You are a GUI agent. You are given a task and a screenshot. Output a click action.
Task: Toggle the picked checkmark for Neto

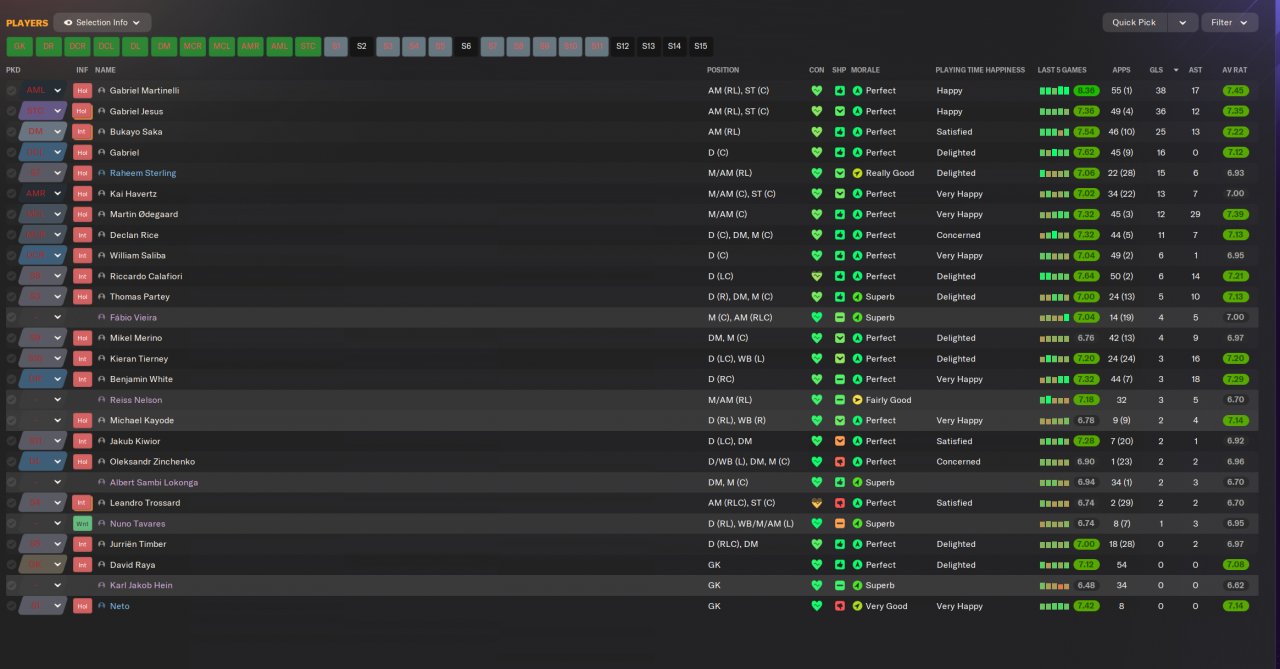tap(12, 606)
